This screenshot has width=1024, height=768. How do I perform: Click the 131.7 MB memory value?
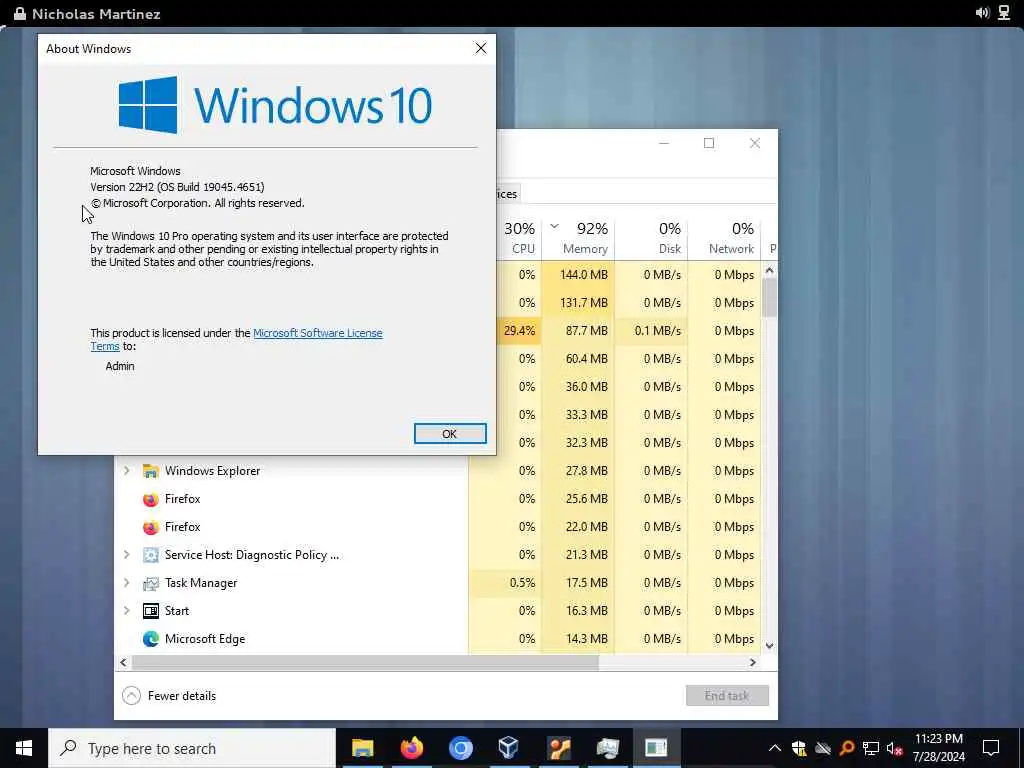coord(583,303)
